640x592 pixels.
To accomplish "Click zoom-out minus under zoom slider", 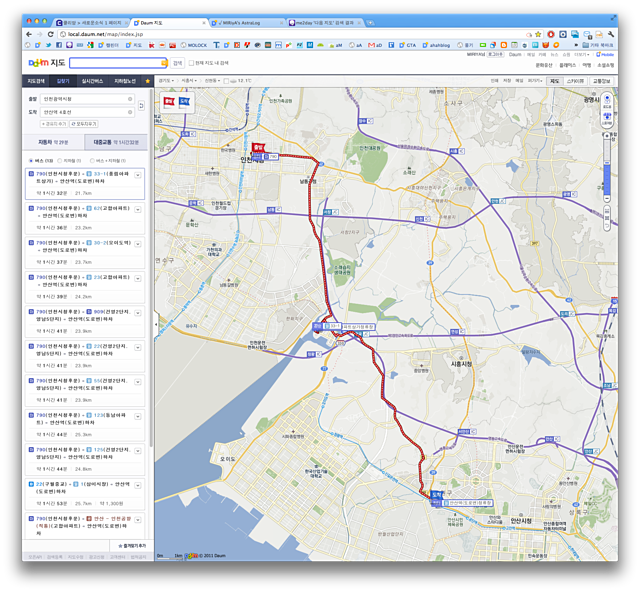I will tap(607, 198).
